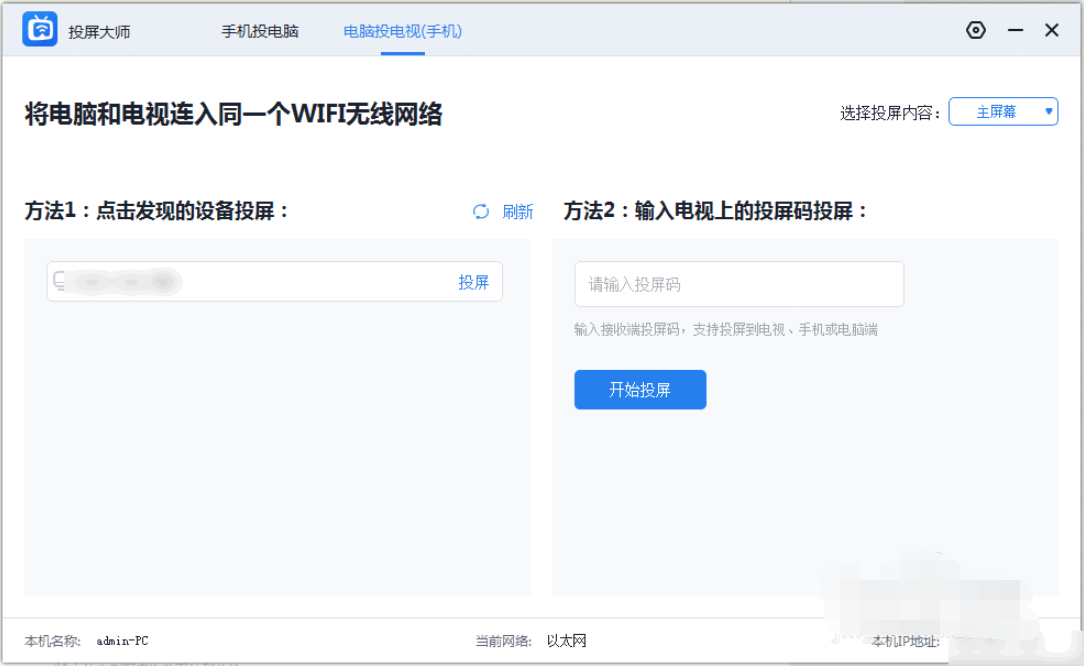Click the circular refresh icon
The image size is (1084, 666).
coord(480,212)
